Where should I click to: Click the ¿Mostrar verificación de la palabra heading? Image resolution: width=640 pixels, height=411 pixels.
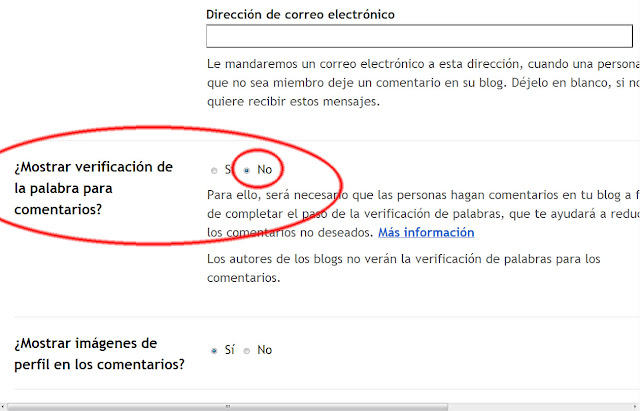coord(94,186)
